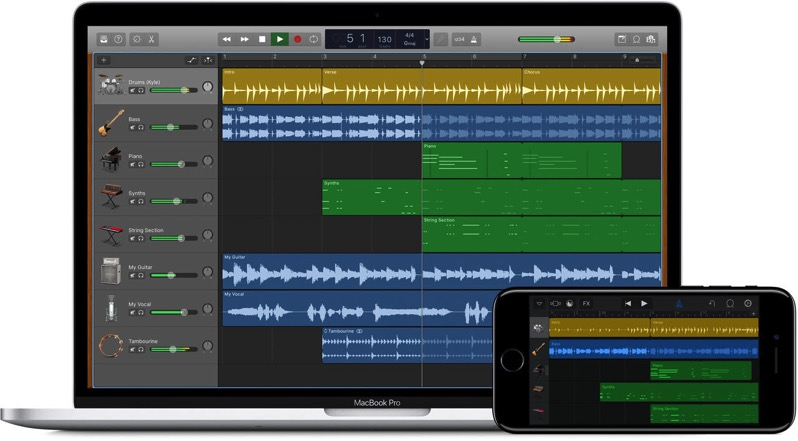Click the add track plus button
Screen dimensions: 798x441
point(104,60)
